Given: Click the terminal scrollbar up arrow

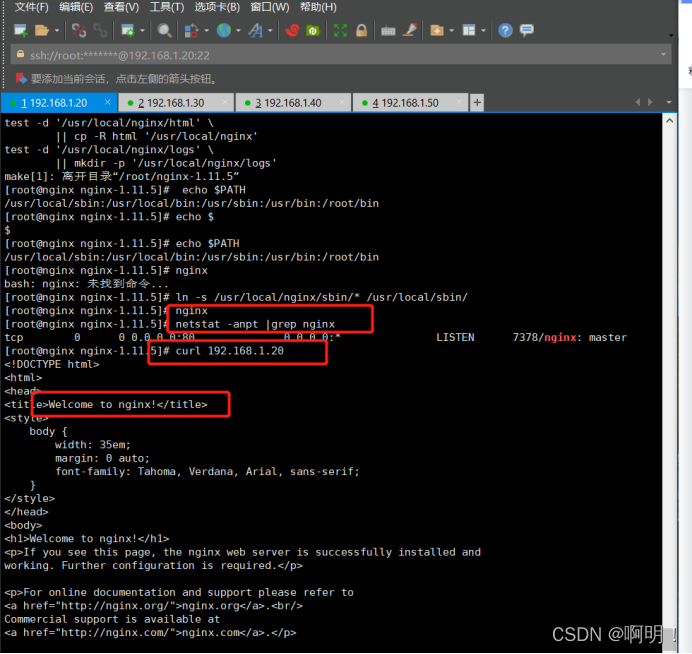Looking at the screenshot, I should [x=669, y=120].
